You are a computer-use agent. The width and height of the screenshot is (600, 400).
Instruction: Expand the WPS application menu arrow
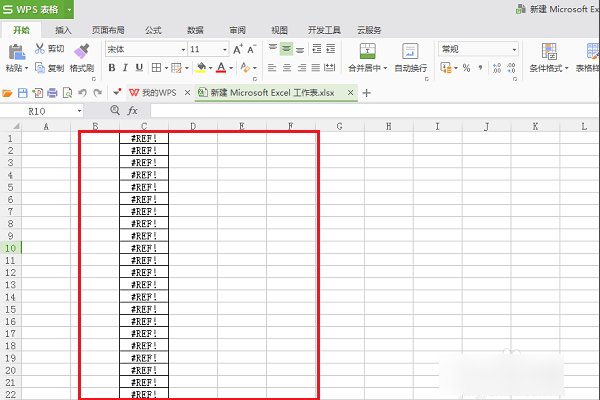pos(69,9)
